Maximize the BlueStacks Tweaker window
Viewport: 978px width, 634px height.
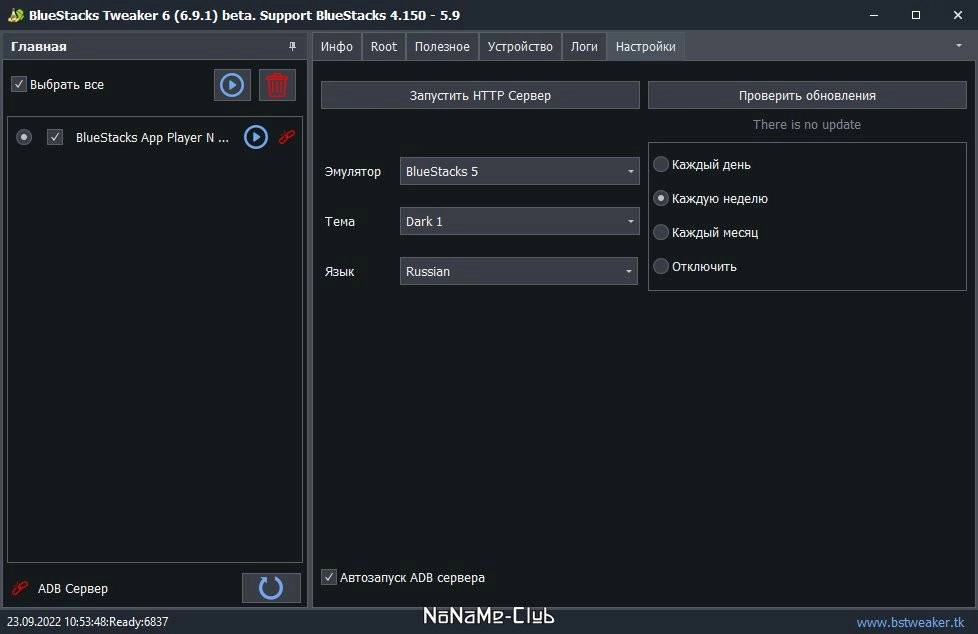point(916,15)
